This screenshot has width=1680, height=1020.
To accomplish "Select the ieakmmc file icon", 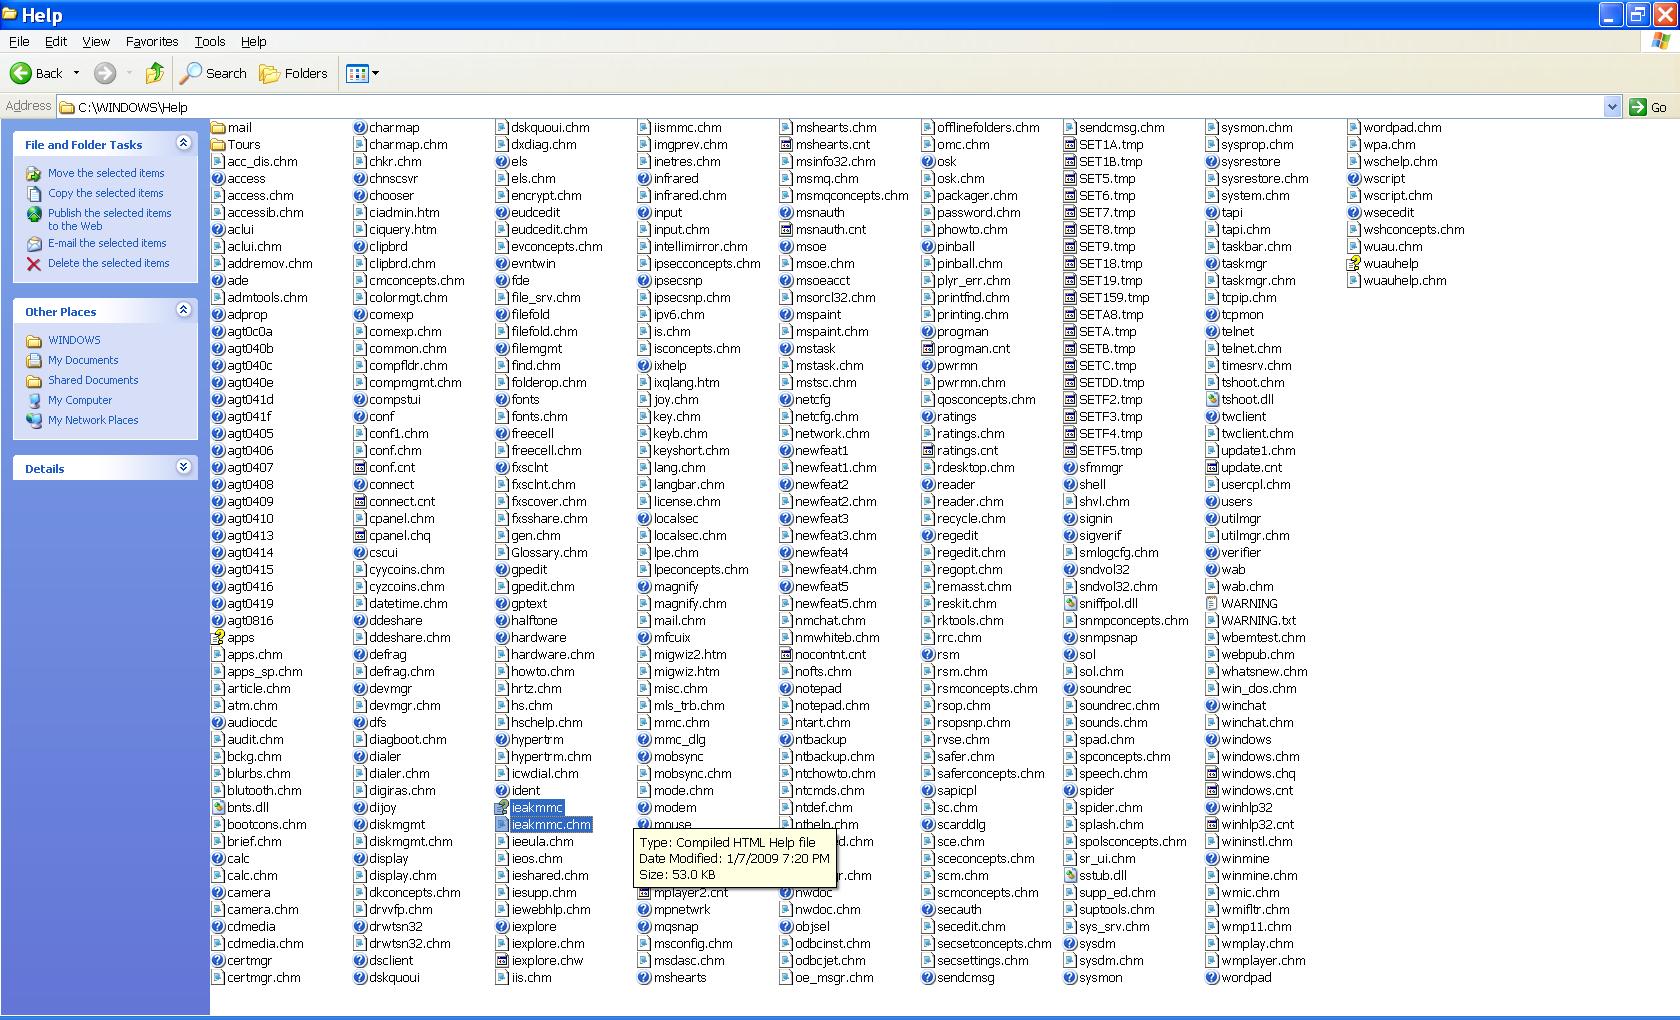I will (x=502, y=807).
